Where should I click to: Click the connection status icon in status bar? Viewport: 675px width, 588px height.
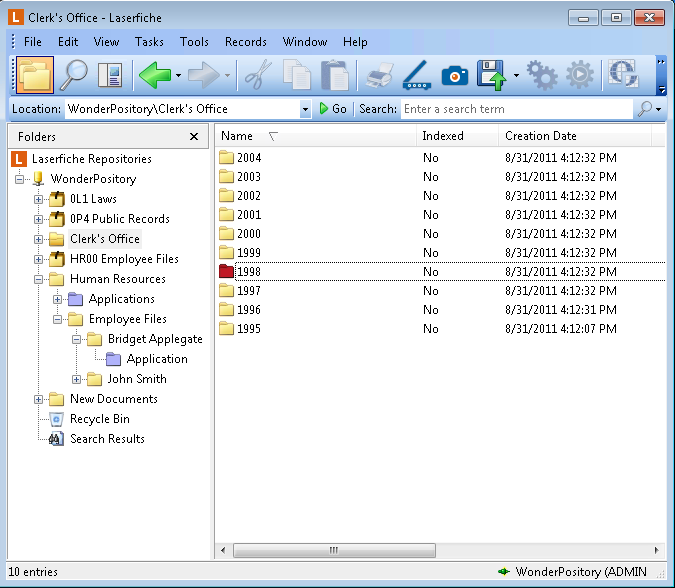tap(504, 572)
